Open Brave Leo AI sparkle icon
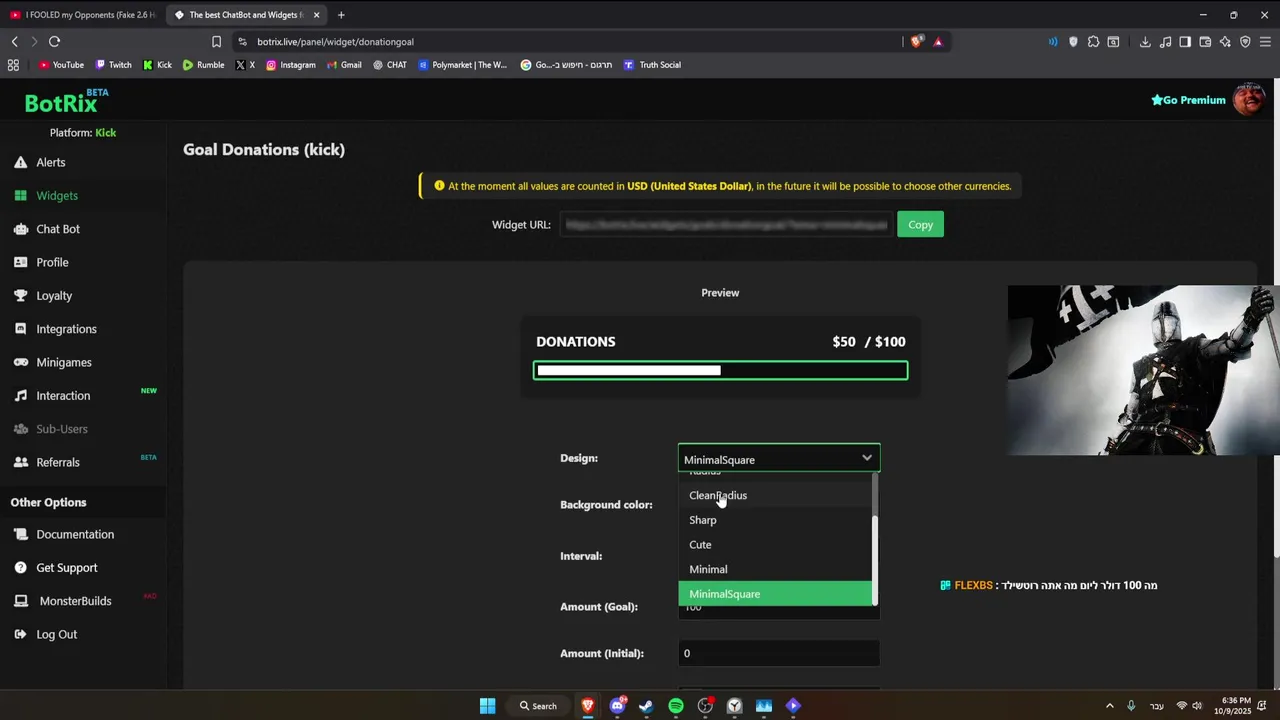 (1225, 42)
